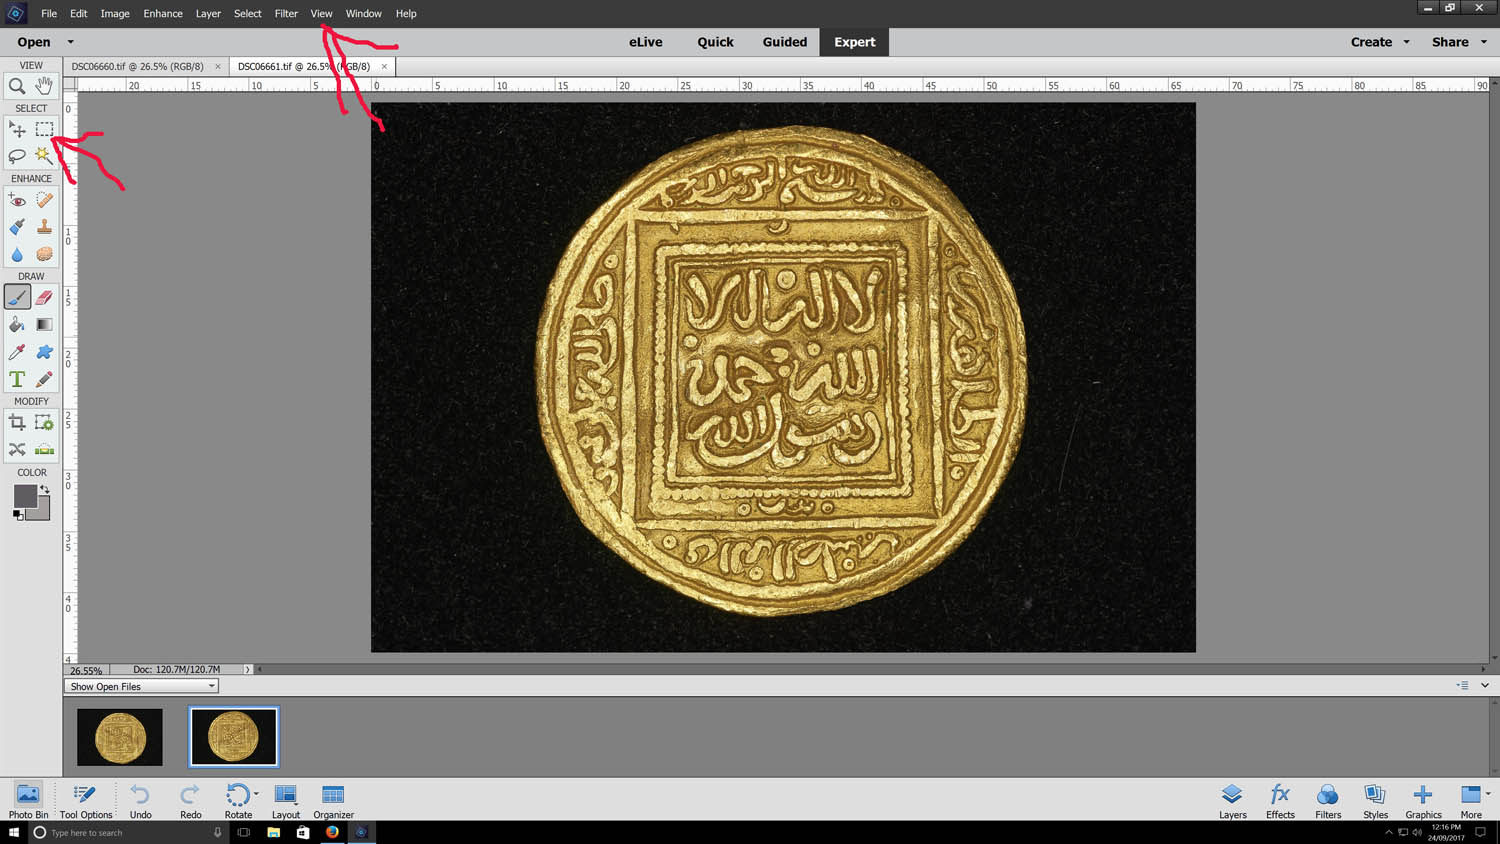Select the Content-Aware Move tool
The height and width of the screenshot is (844, 1500).
(17, 449)
